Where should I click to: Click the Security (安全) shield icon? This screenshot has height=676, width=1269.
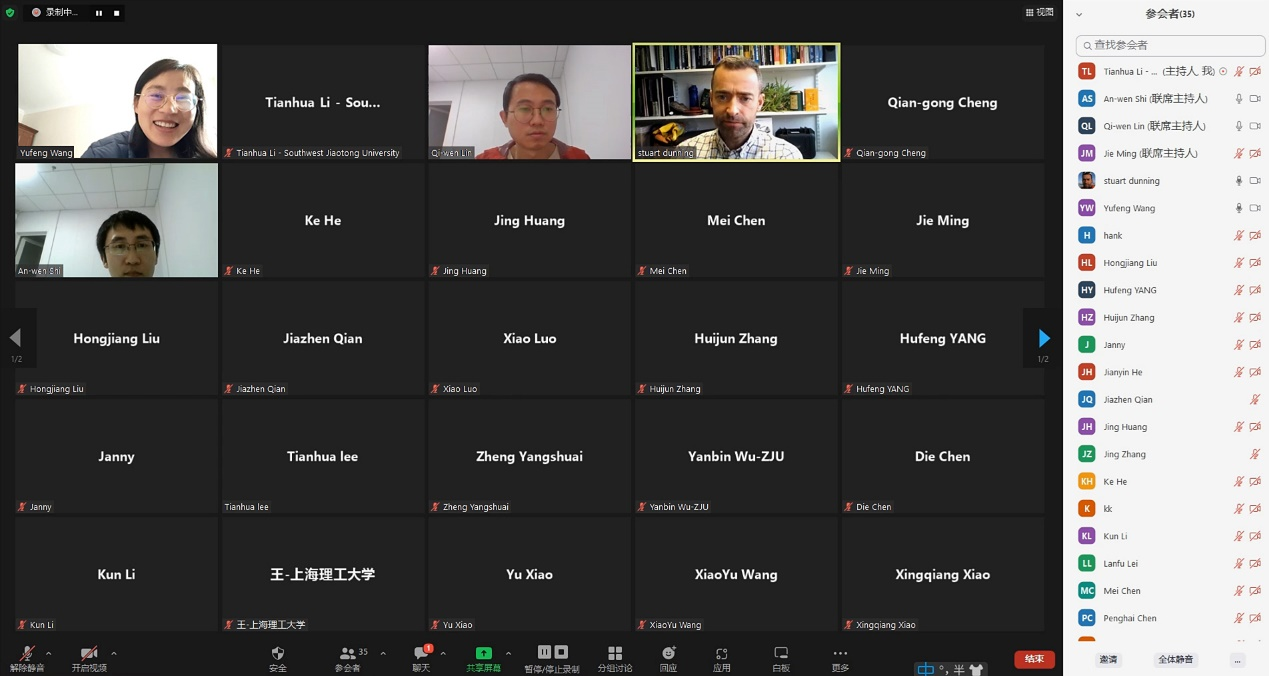click(x=278, y=653)
